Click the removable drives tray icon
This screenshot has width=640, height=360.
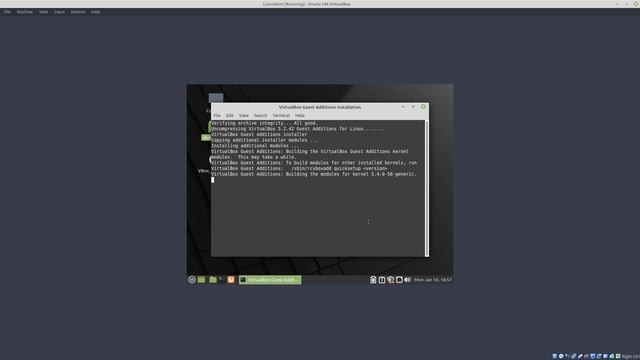373,280
